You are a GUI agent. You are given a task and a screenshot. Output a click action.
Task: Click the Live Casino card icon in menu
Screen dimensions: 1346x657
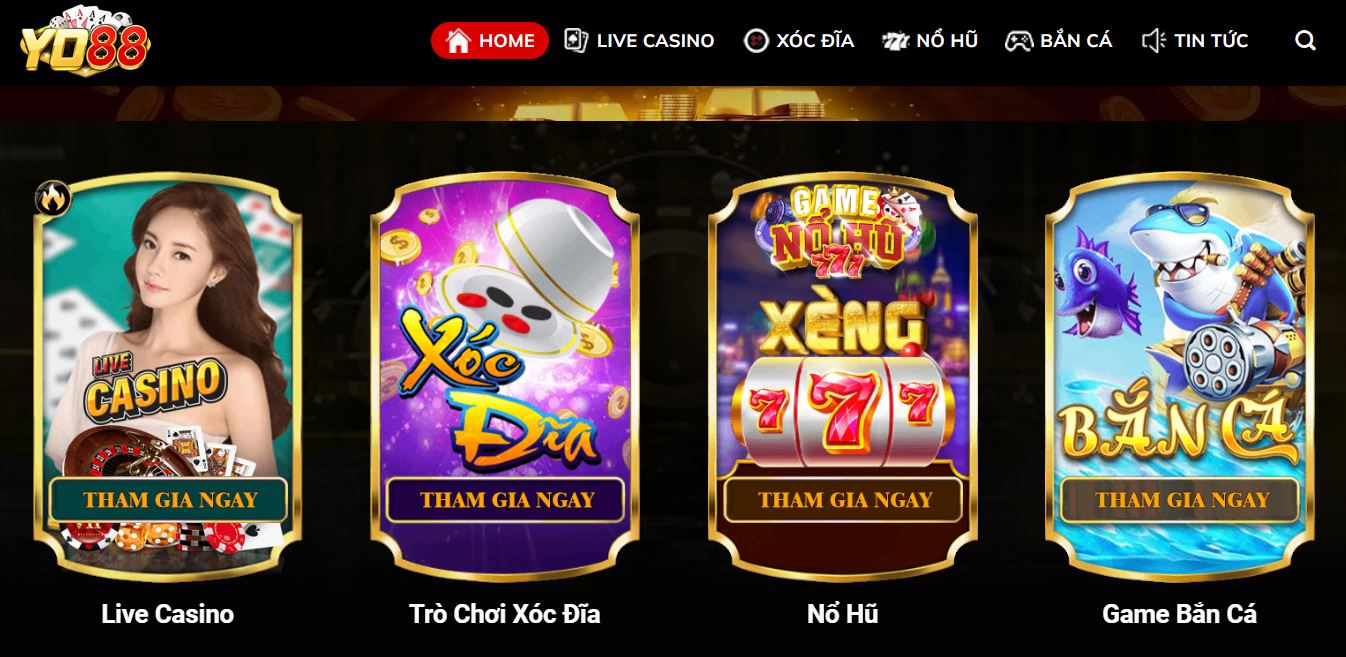point(575,41)
